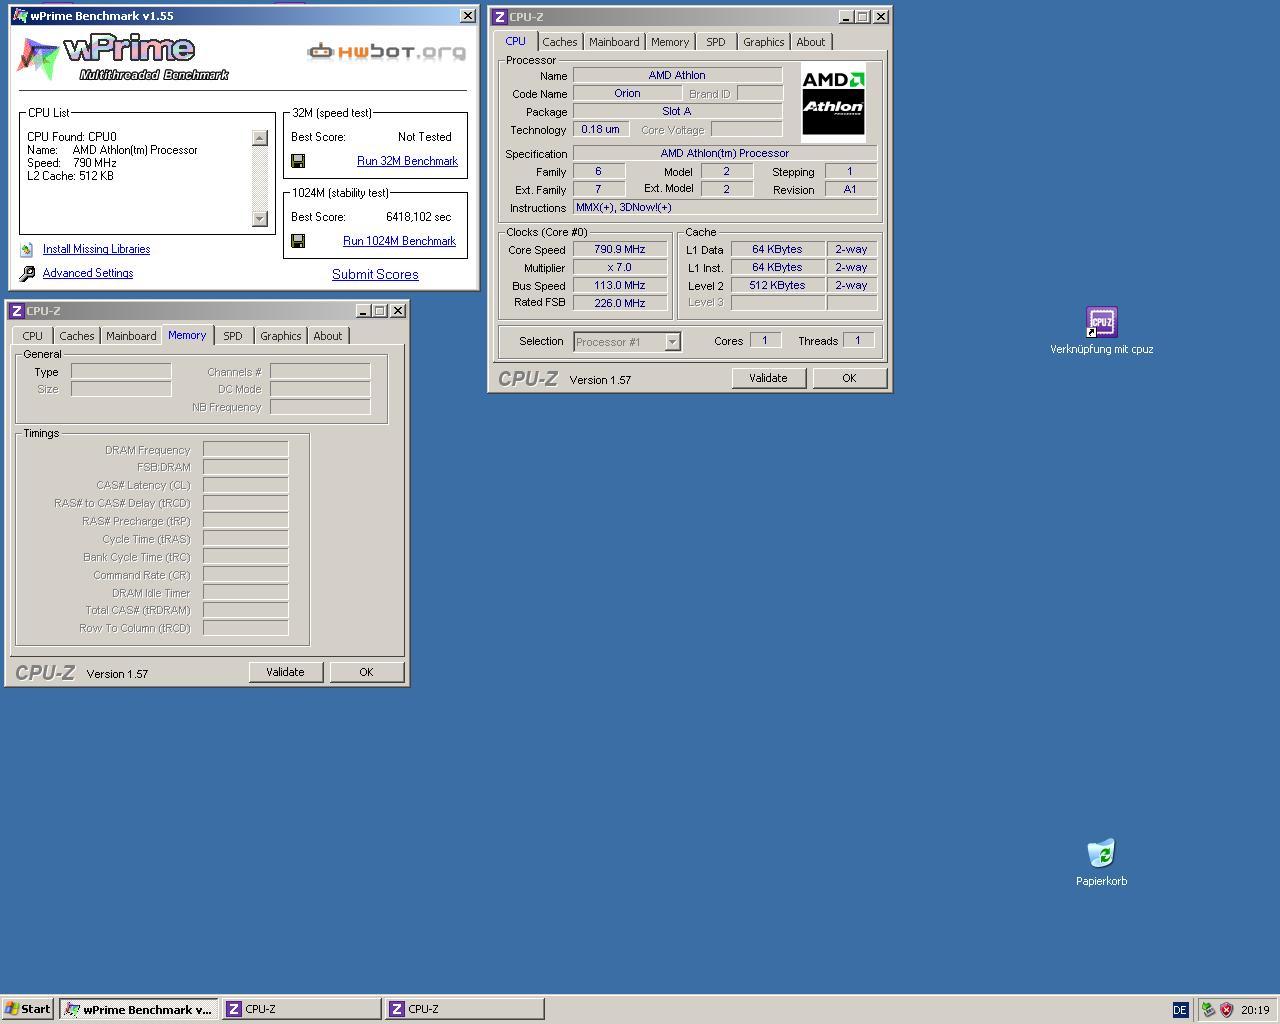The width and height of the screenshot is (1280, 1024).
Task: Click OK in the CPU-Z CPU window
Action: point(849,378)
